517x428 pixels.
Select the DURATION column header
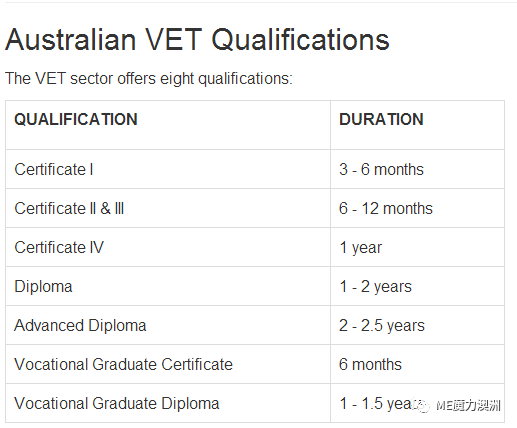381,119
